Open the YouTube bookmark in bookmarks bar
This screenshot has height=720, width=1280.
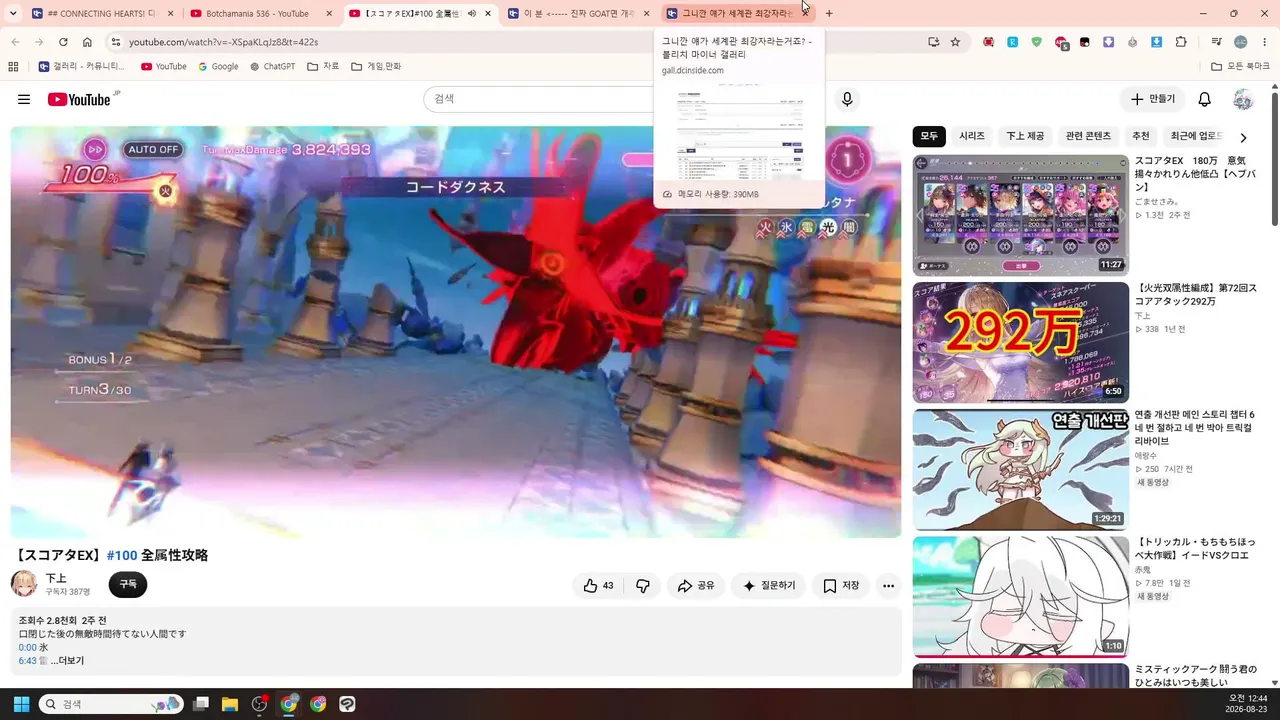click(x=163, y=66)
